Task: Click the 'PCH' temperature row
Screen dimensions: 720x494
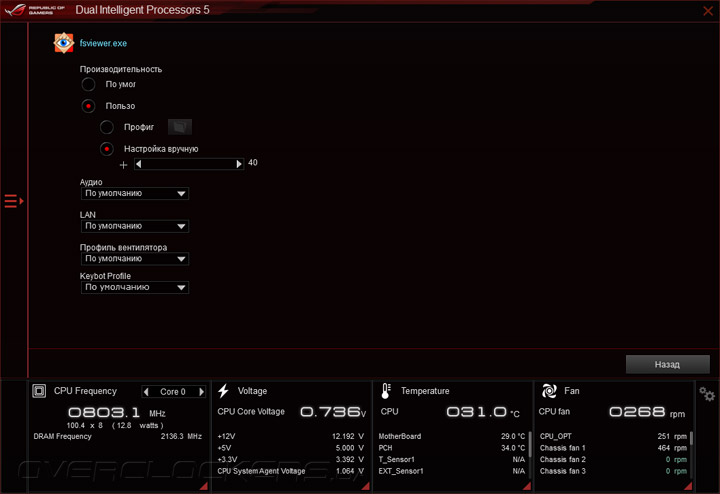Action: [x=452, y=448]
